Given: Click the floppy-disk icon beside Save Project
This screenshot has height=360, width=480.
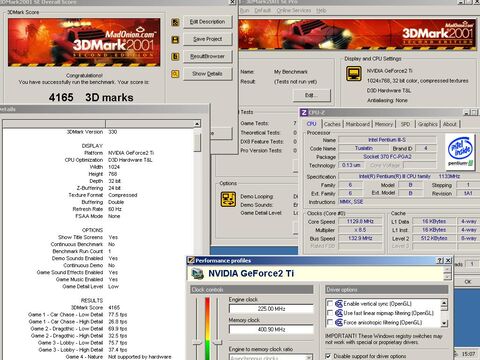Looking at the screenshot, I should [x=175, y=40].
